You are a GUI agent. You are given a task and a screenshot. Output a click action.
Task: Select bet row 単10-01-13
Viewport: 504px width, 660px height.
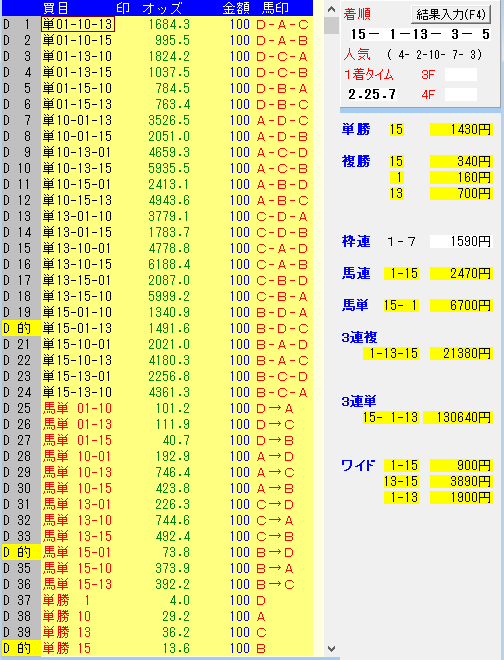coord(157,120)
